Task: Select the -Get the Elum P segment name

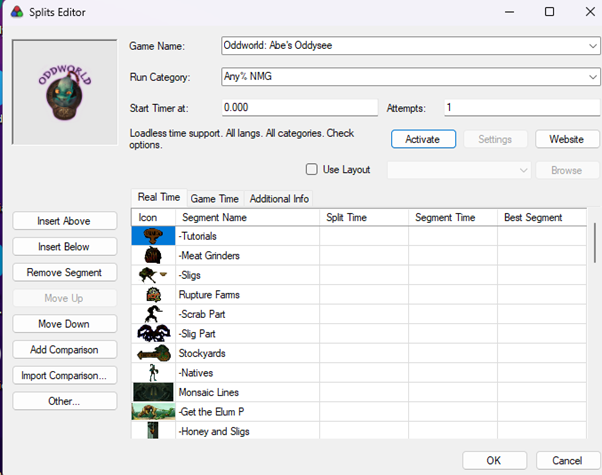Action: coord(211,412)
